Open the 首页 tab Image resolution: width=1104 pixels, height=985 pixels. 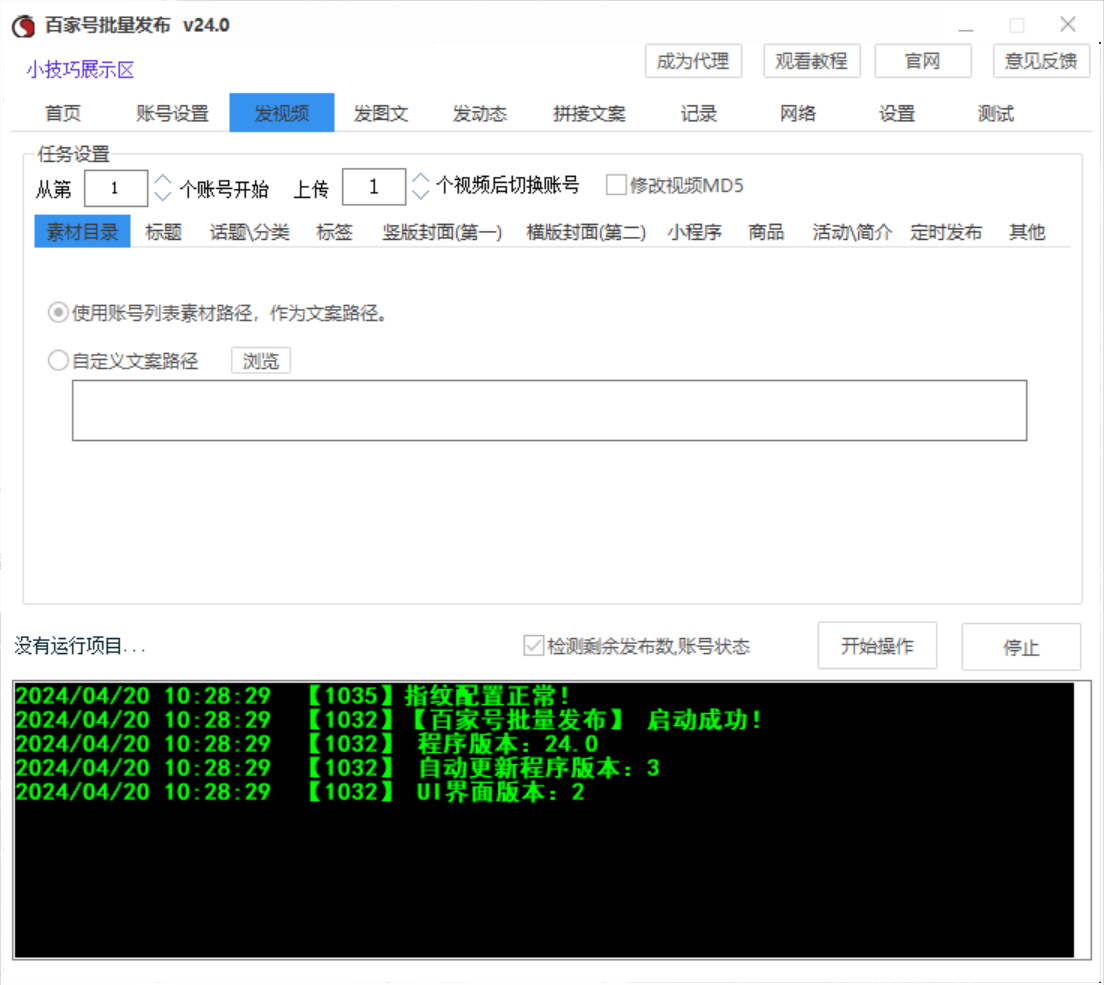(63, 113)
